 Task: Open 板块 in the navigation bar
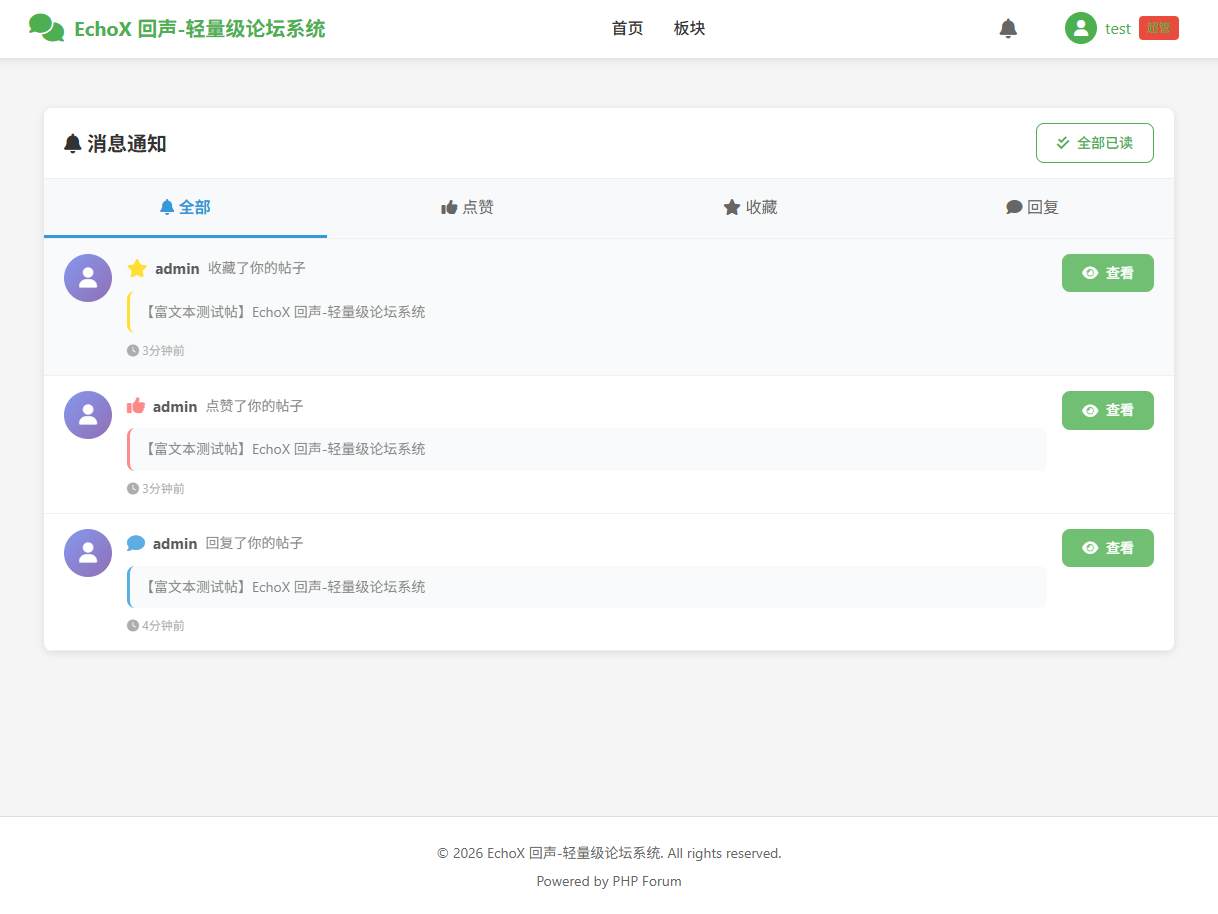coord(689,28)
